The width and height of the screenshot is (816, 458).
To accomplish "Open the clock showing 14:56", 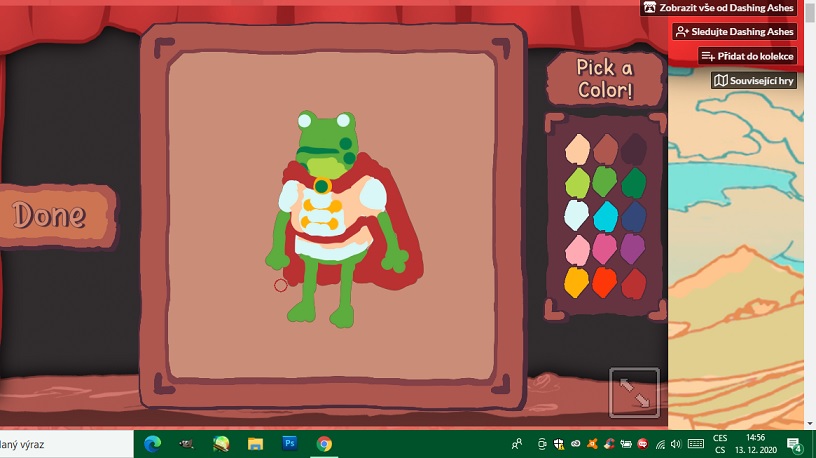I will (x=756, y=444).
